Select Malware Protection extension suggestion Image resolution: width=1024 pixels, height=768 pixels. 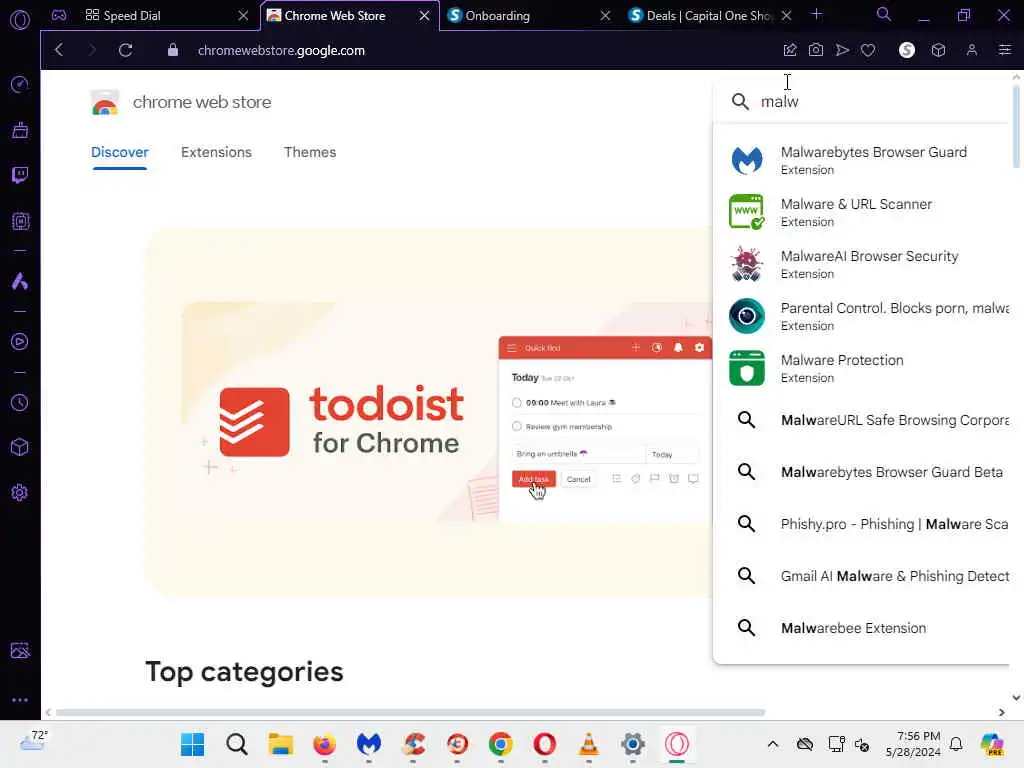click(x=863, y=368)
